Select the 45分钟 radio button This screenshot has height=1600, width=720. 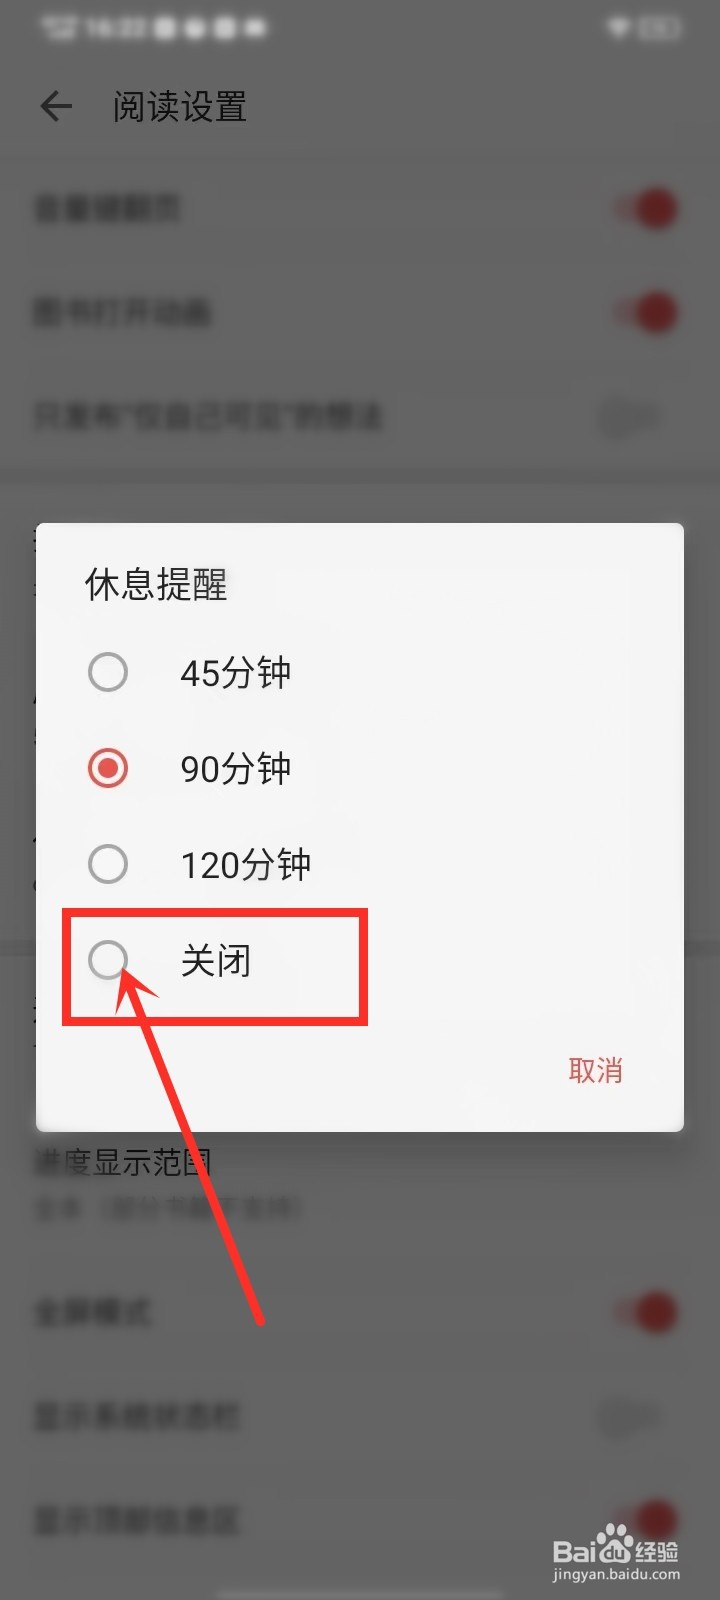[x=108, y=672]
